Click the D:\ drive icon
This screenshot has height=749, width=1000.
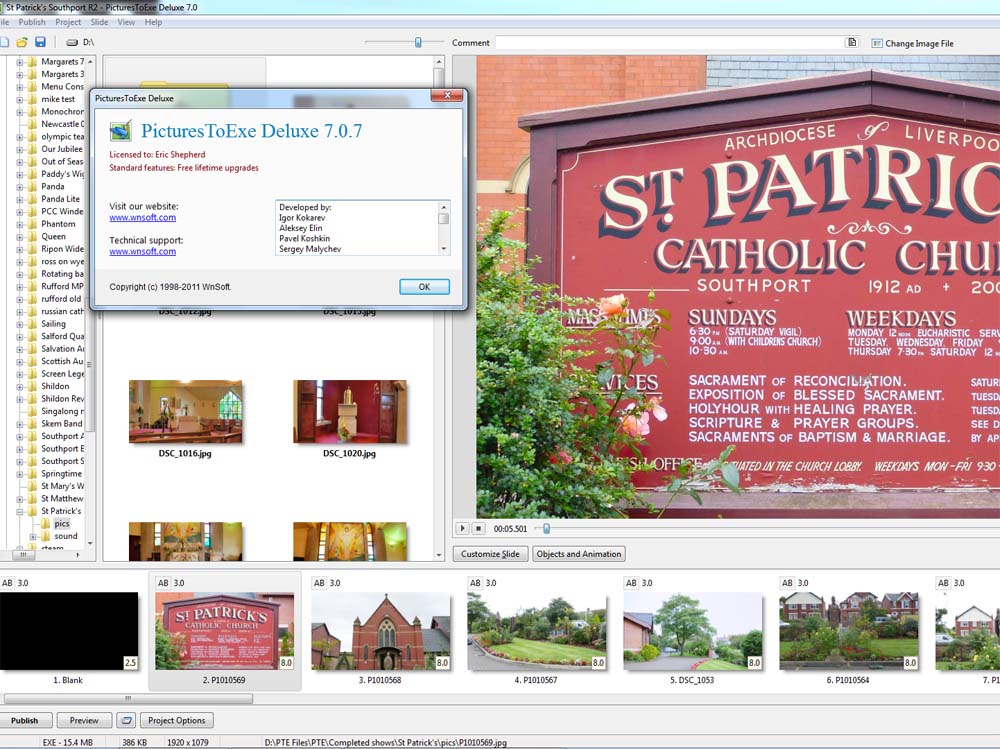click(72, 43)
